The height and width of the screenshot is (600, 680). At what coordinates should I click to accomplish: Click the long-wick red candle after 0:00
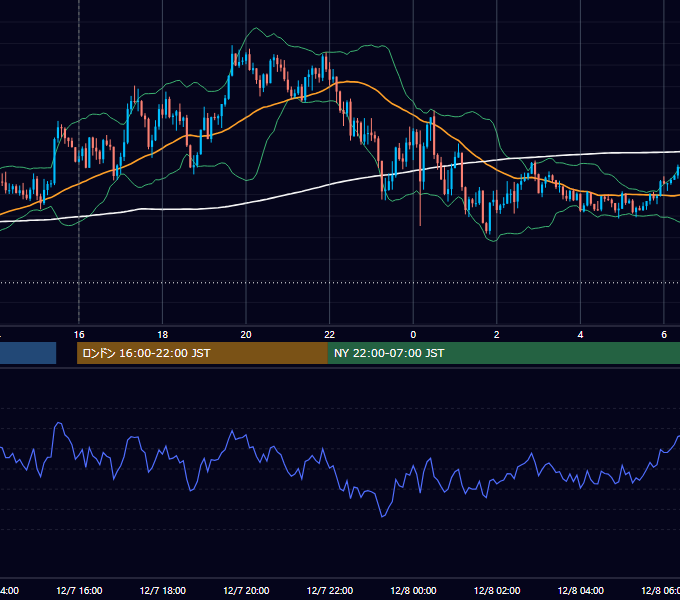[421, 178]
